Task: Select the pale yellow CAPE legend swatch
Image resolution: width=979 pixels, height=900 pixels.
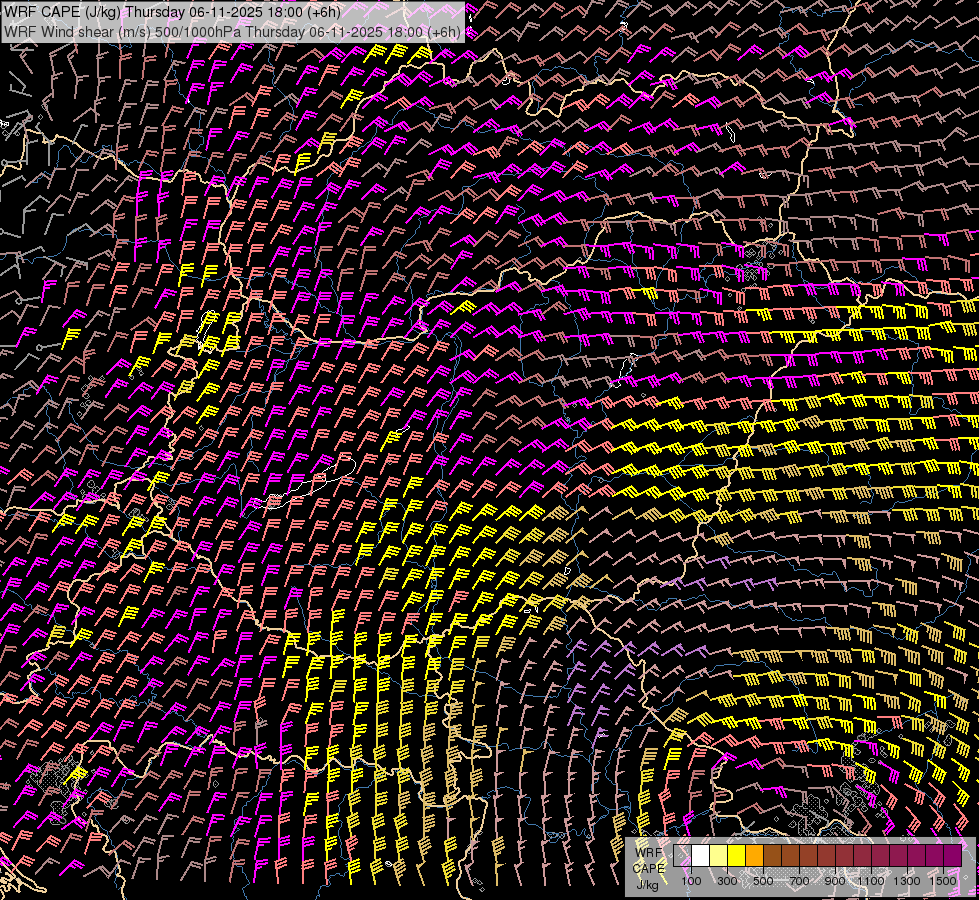Action: [718, 856]
